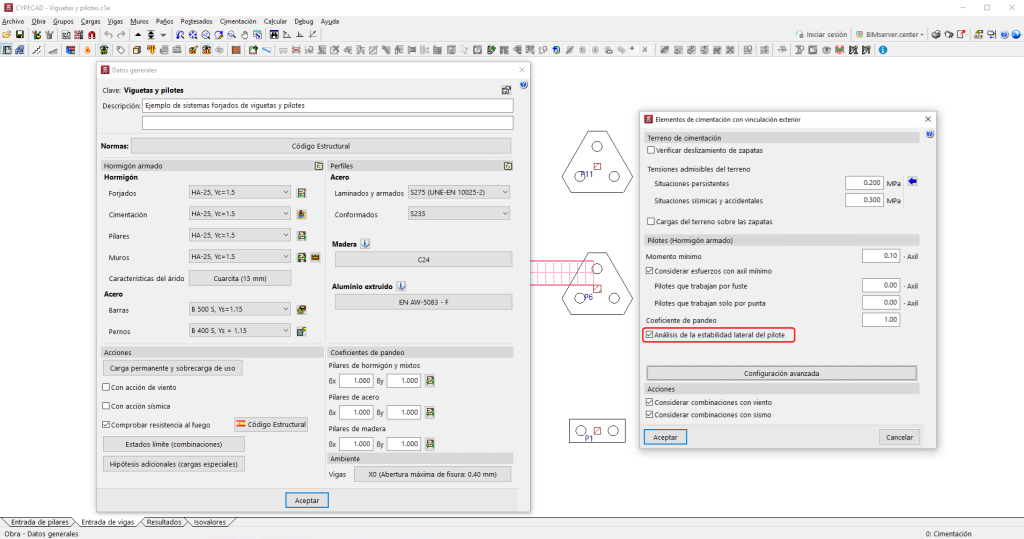Click Coeficiente de pandeo value field
This screenshot has height=539, width=1024.
tap(881, 319)
